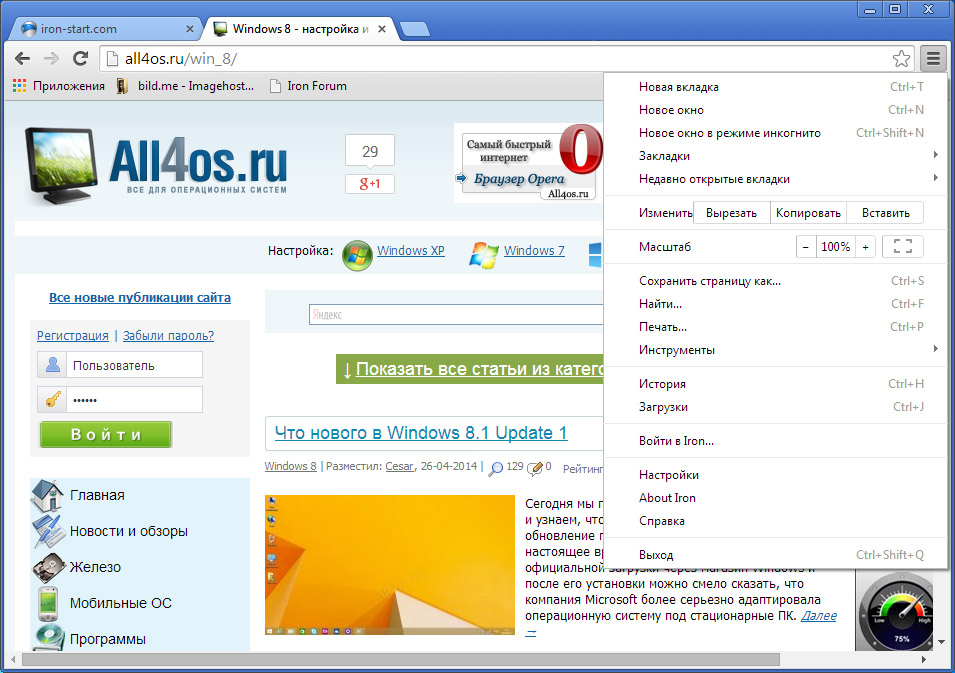Click the Windows XP round logo icon

click(x=357, y=255)
